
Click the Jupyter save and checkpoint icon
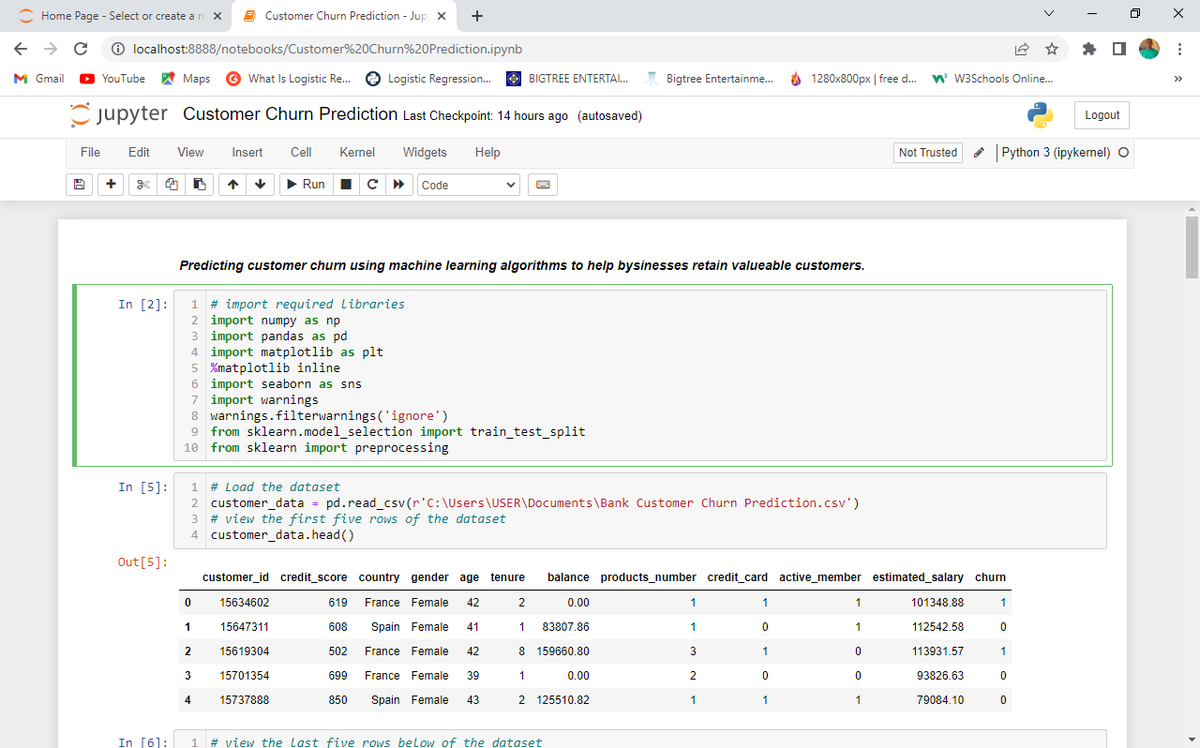[x=78, y=185]
